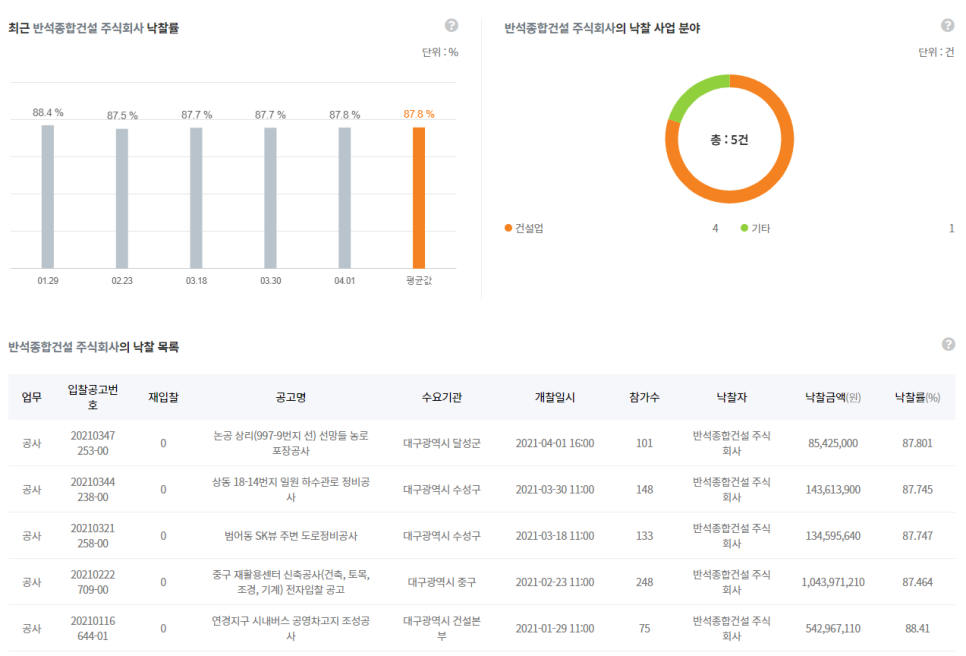966x656 pixels.
Task: Open bid number 20210116644-01
Action: [x=92, y=628]
